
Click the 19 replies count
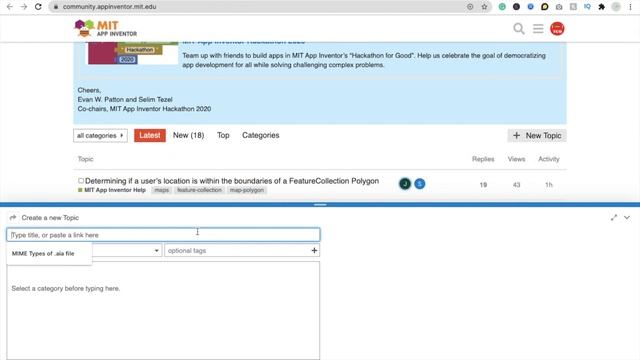click(x=483, y=185)
